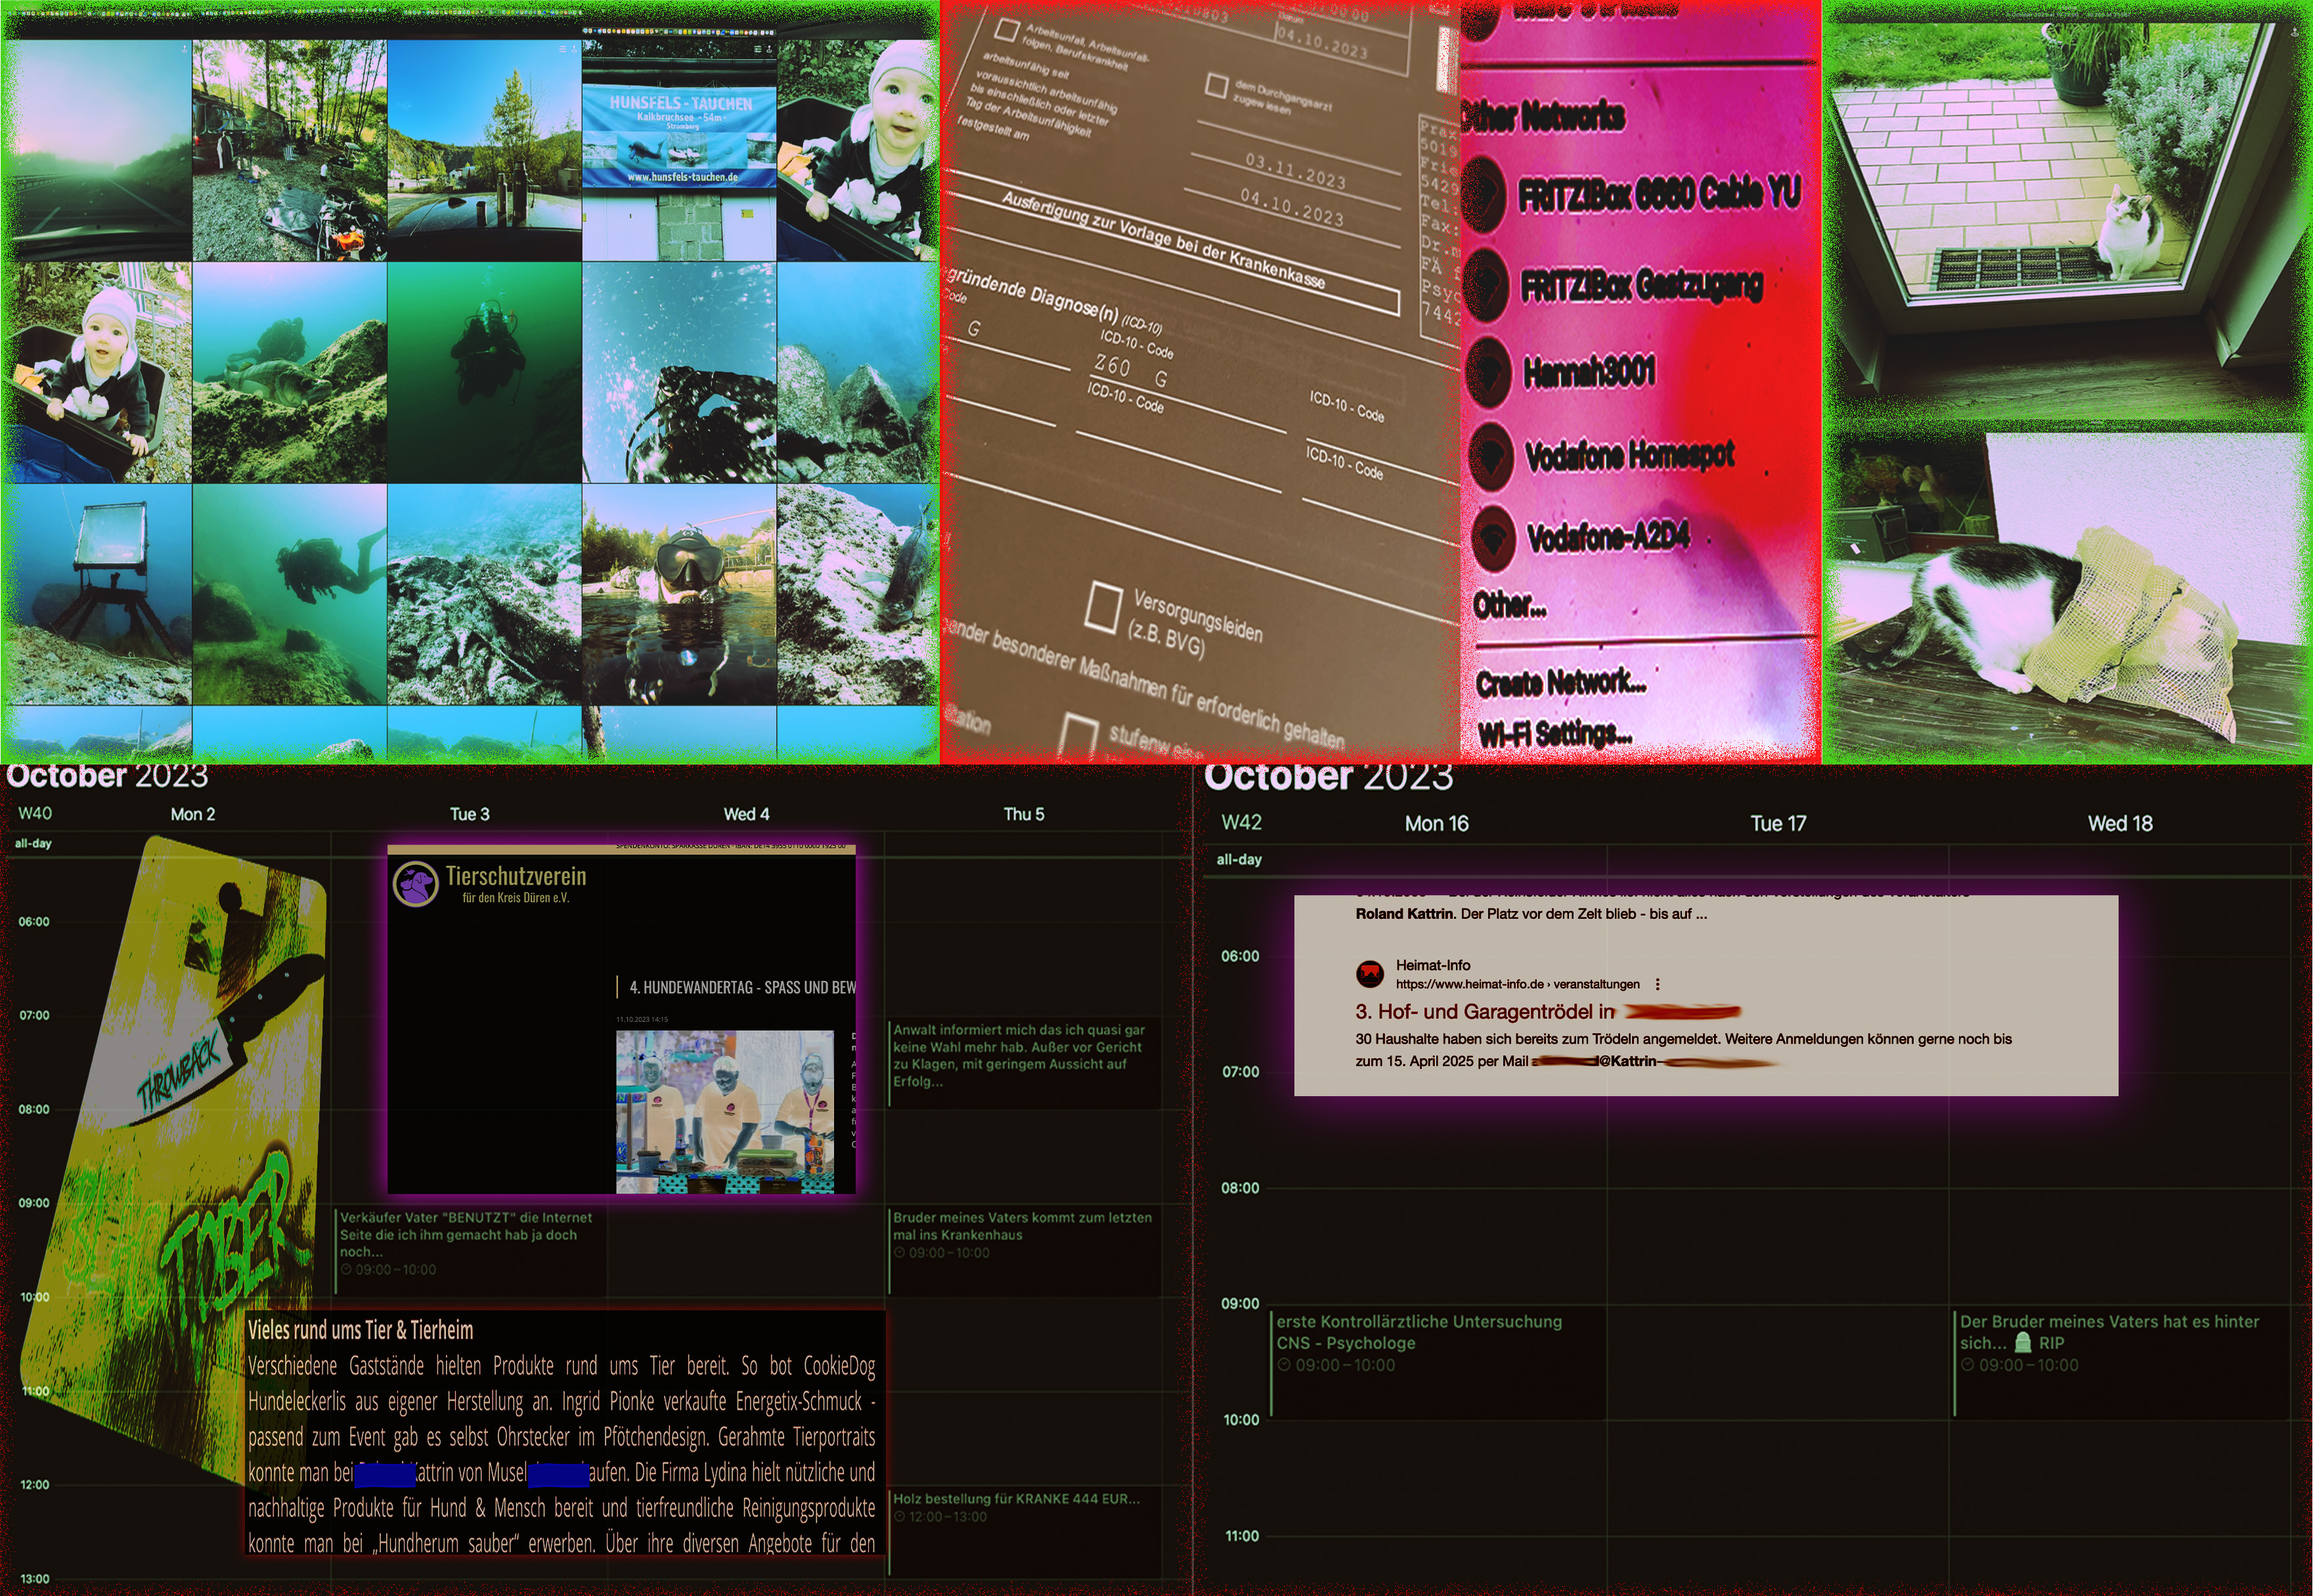
Task: Open Wi-Fi Settings...
Action: [1555, 734]
